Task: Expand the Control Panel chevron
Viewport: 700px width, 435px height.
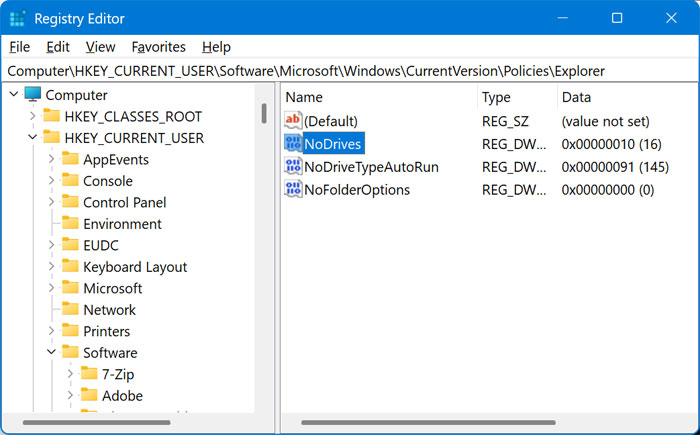Action: [x=51, y=202]
